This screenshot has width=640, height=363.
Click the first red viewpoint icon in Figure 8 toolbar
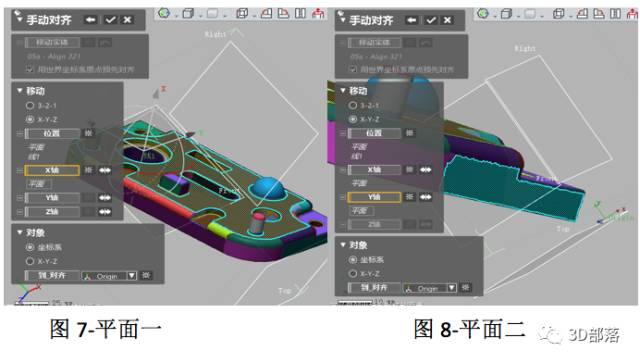582,14
